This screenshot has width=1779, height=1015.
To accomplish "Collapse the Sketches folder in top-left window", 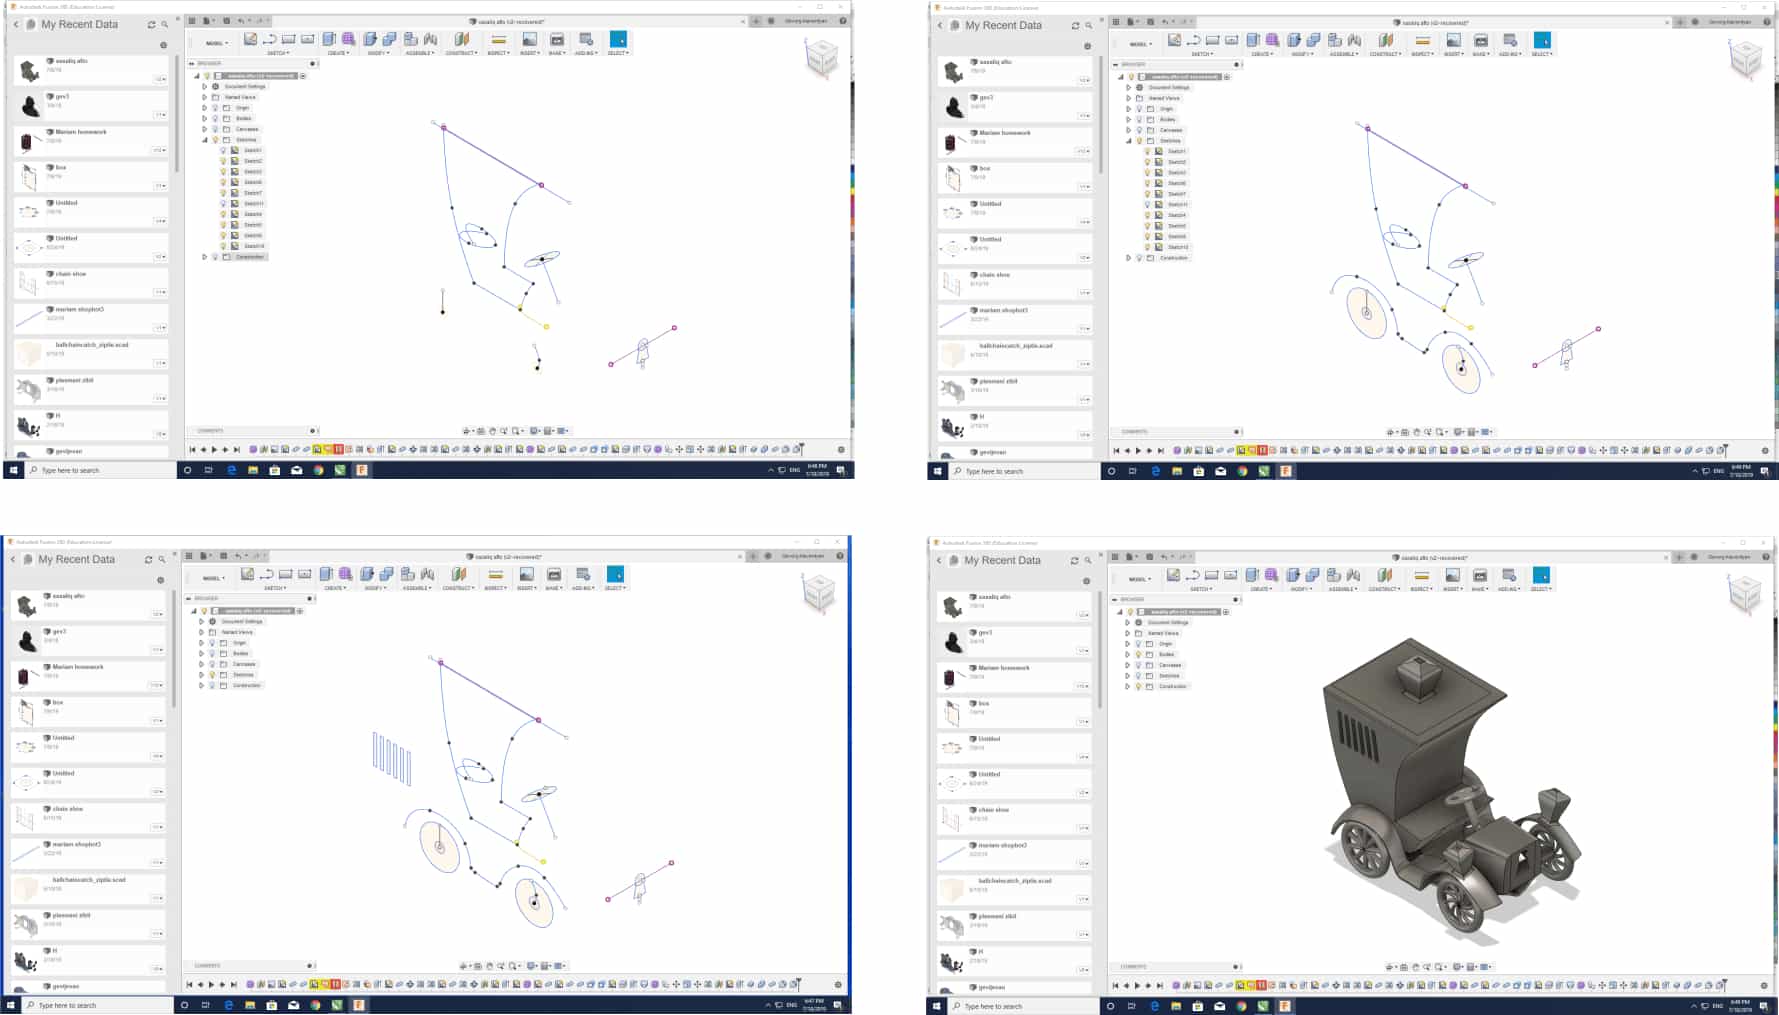I will [205, 140].
